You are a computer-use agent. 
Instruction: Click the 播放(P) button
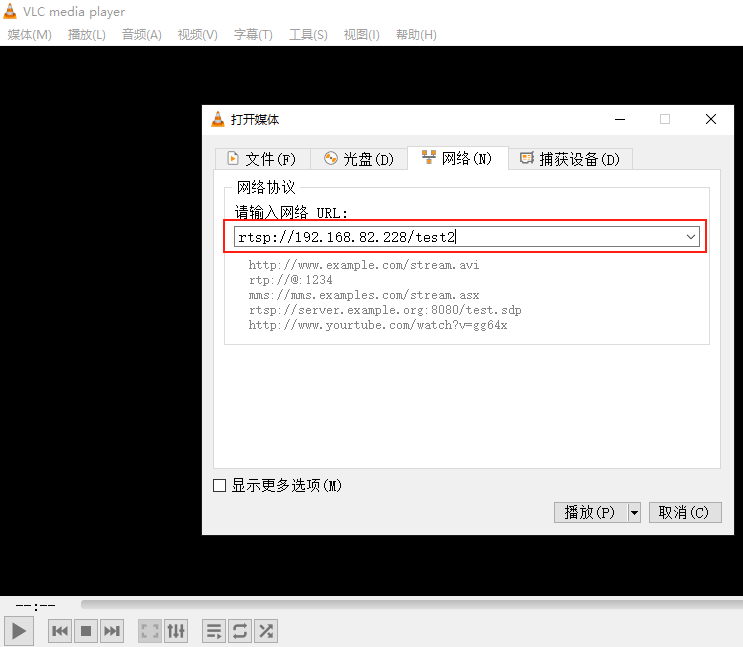coord(590,512)
